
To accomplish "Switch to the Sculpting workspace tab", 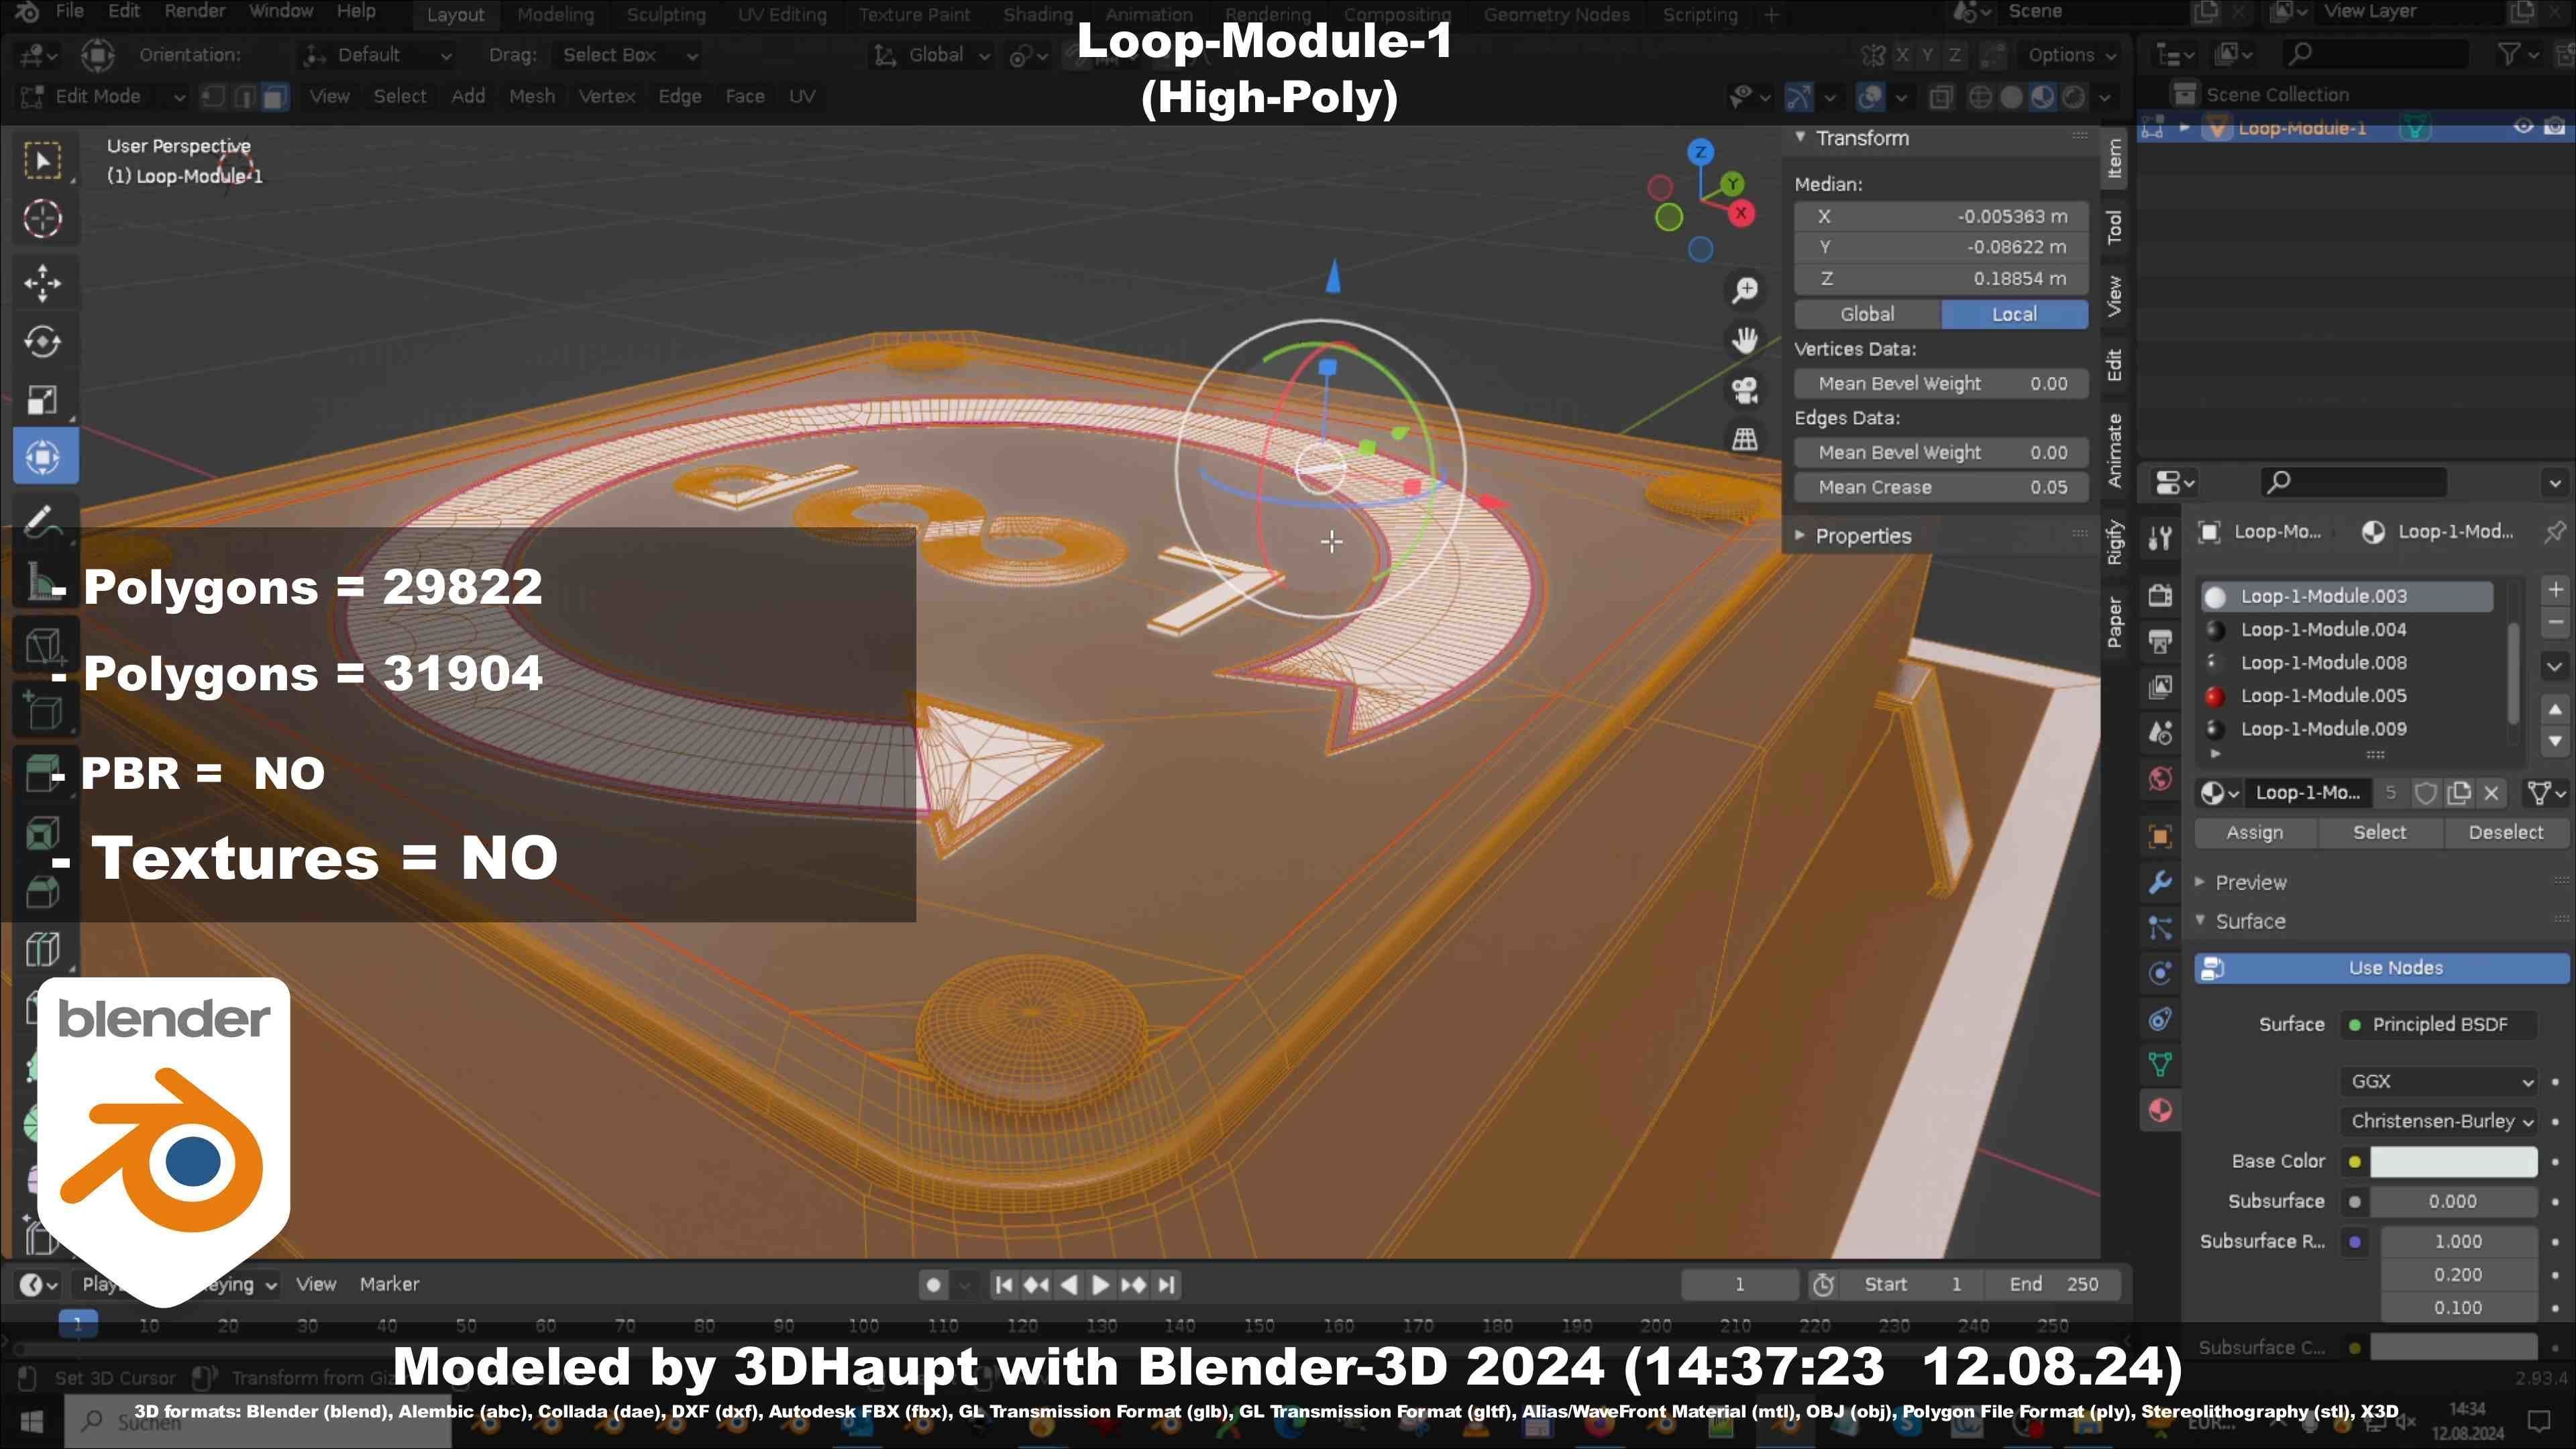I will tap(666, 14).
